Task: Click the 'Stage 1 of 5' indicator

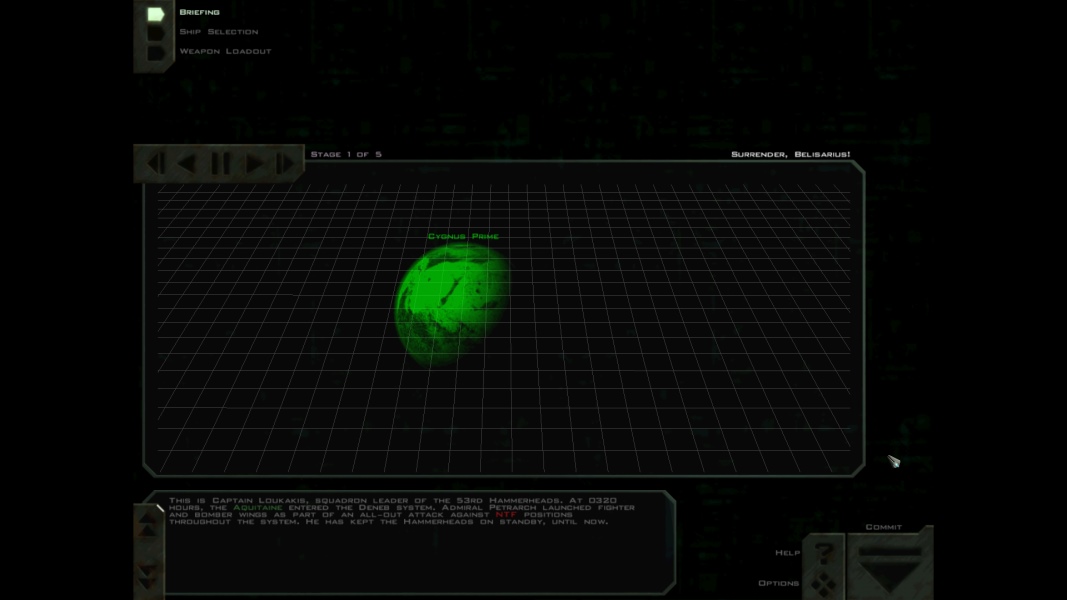Action: 346,154
